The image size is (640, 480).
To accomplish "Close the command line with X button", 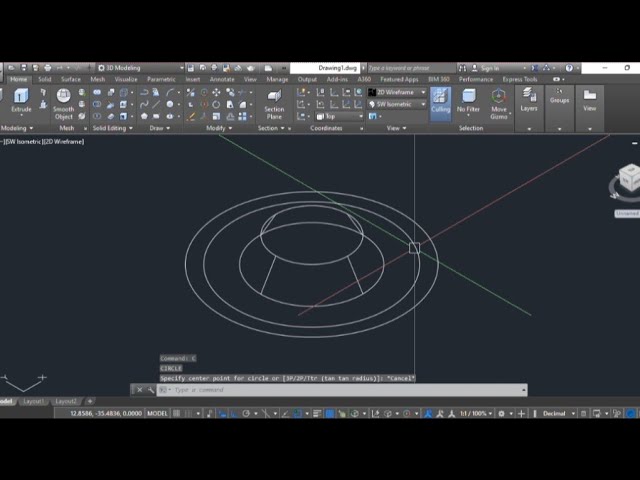I will coord(140,390).
